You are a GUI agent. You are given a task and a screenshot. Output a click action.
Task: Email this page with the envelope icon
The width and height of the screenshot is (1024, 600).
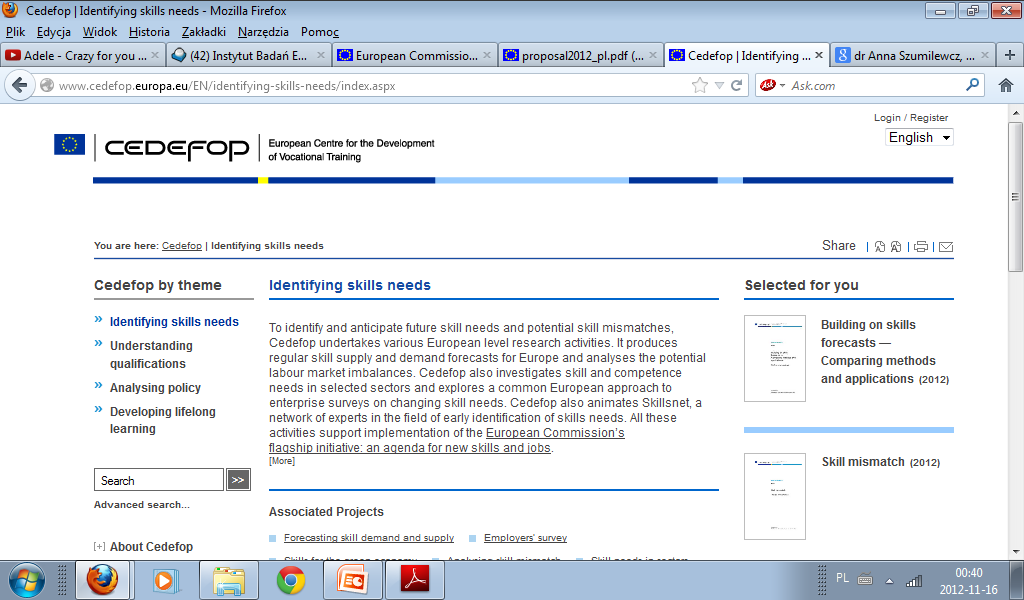pos(946,247)
